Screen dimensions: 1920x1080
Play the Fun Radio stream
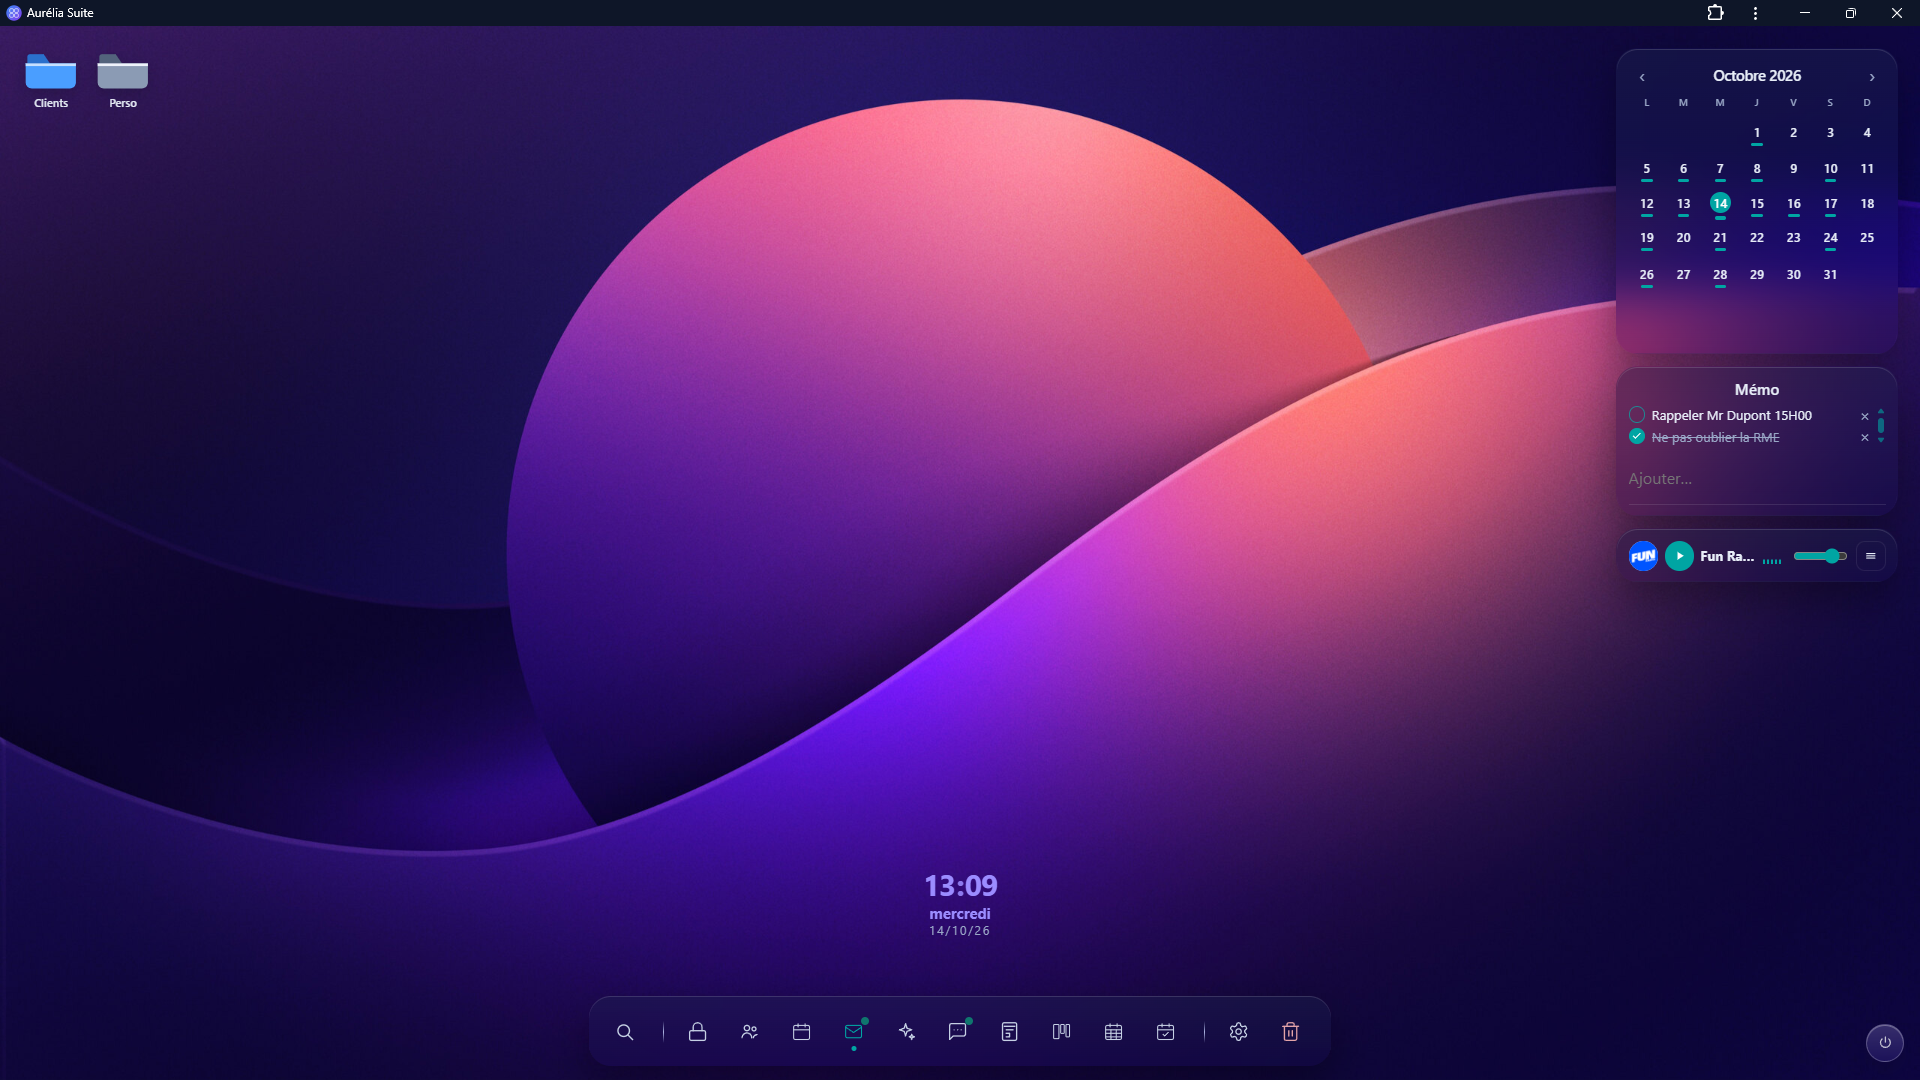(1680, 556)
